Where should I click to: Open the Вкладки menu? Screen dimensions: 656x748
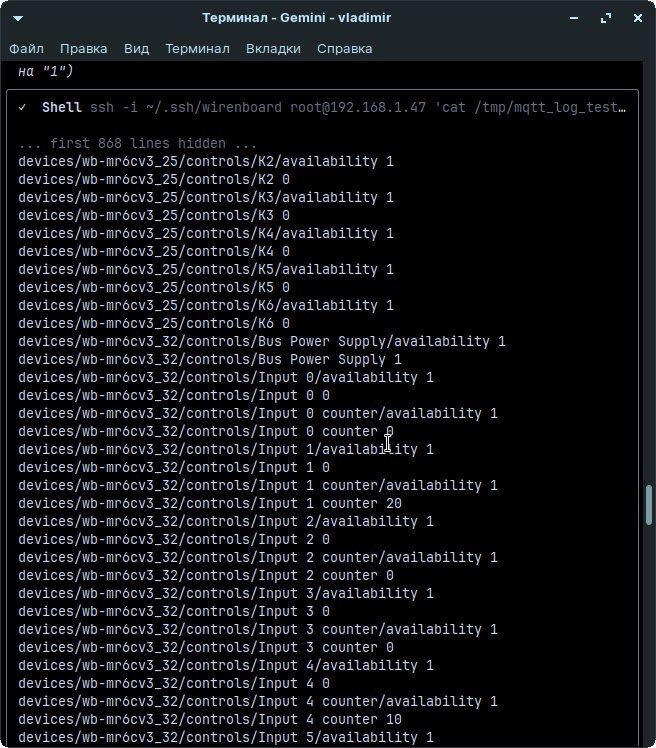click(x=273, y=48)
